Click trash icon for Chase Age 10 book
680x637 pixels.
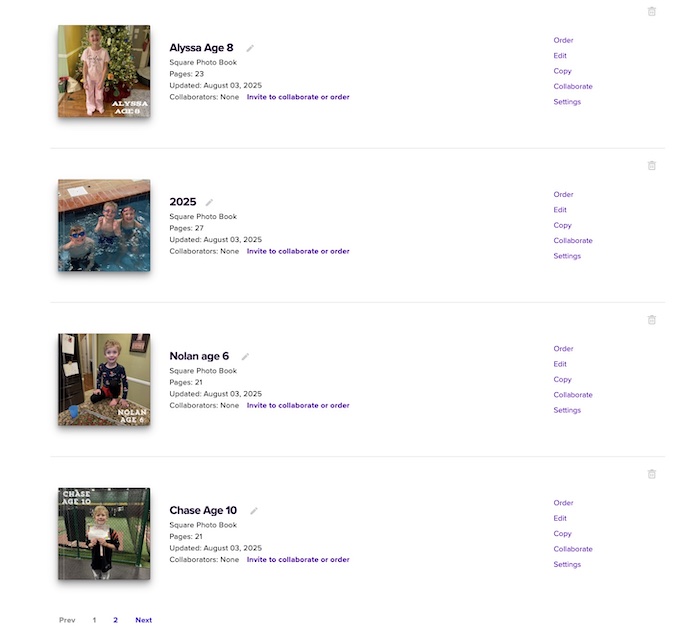coord(652,474)
